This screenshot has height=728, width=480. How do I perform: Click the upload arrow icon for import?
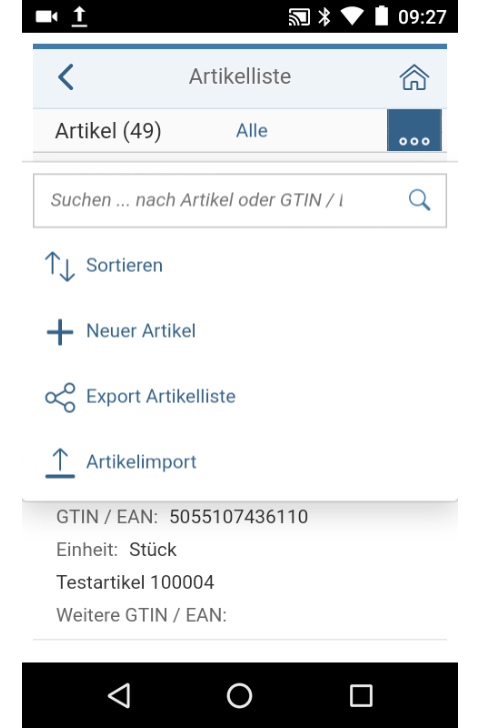click(x=60, y=463)
